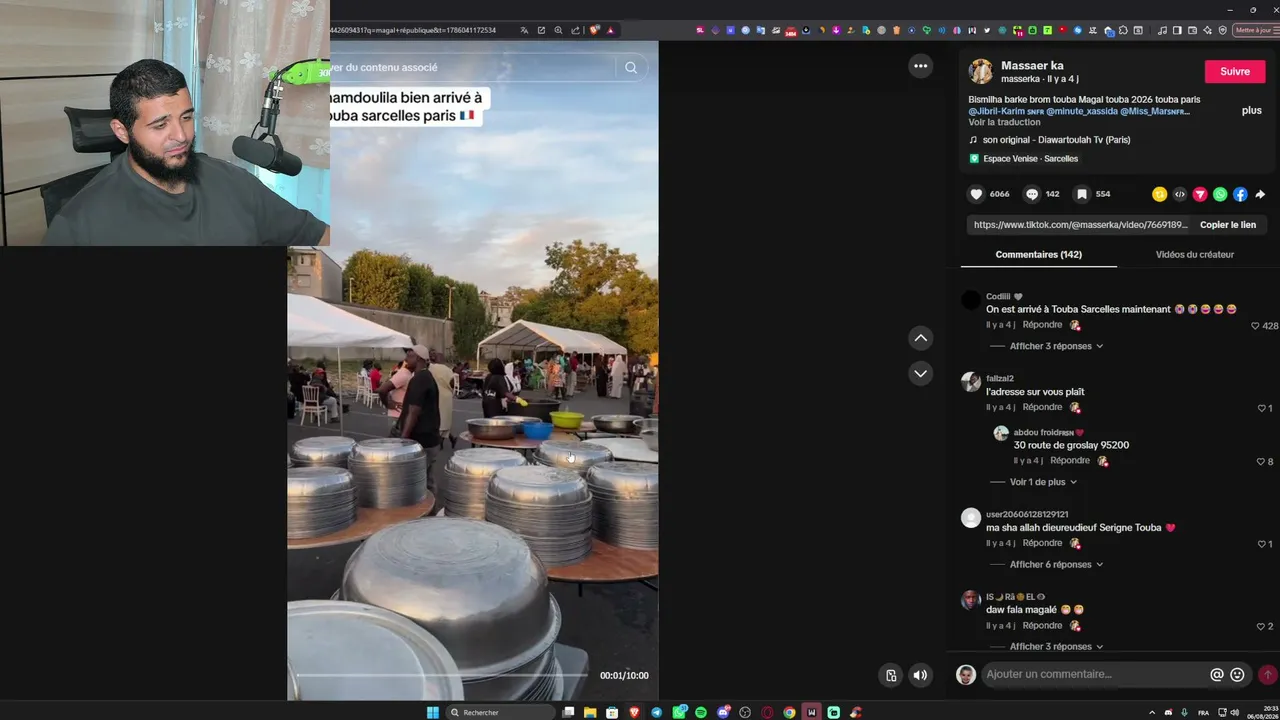Share the video on WhatsApp
Image resolution: width=1280 pixels, height=720 pixels.
1220,194
